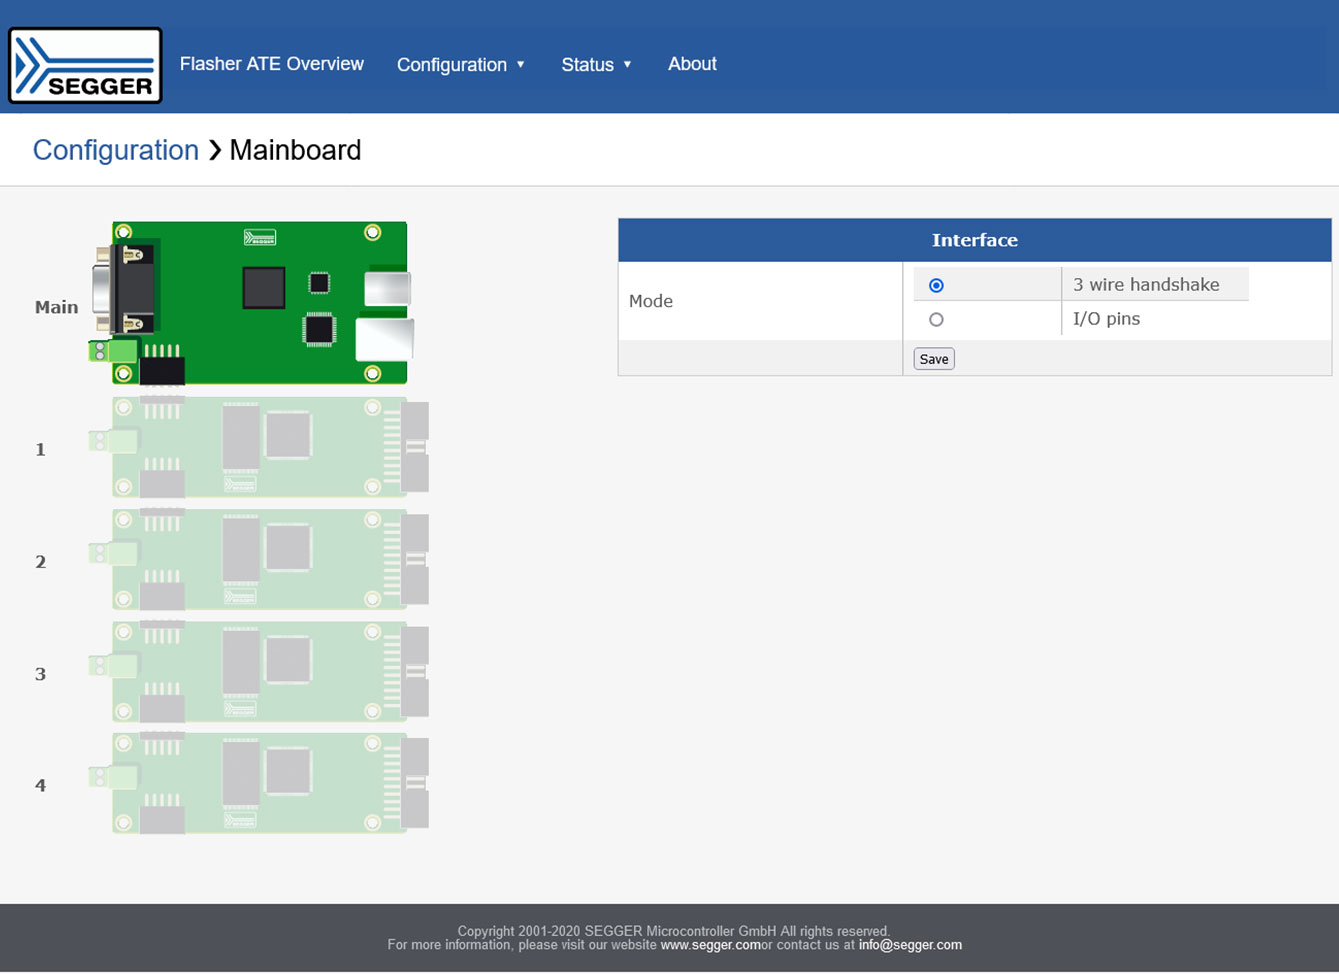The image size is (1339, 974).
Task: Follow the www.segger.com footer link
Action: point(711,944)
